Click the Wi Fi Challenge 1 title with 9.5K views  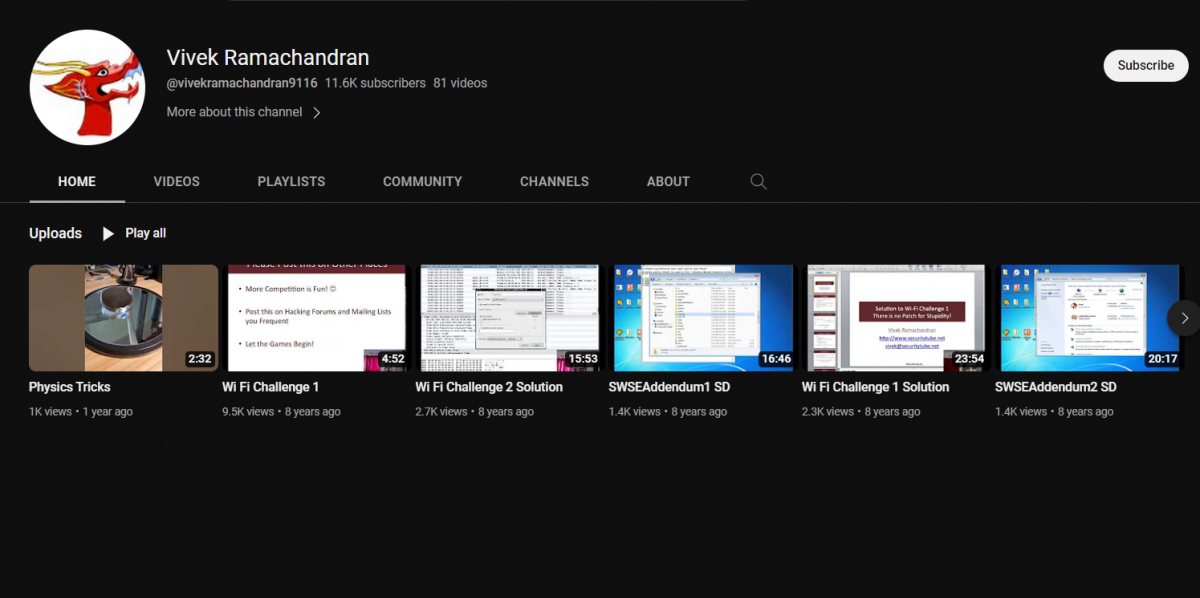[x=271, y=387]
